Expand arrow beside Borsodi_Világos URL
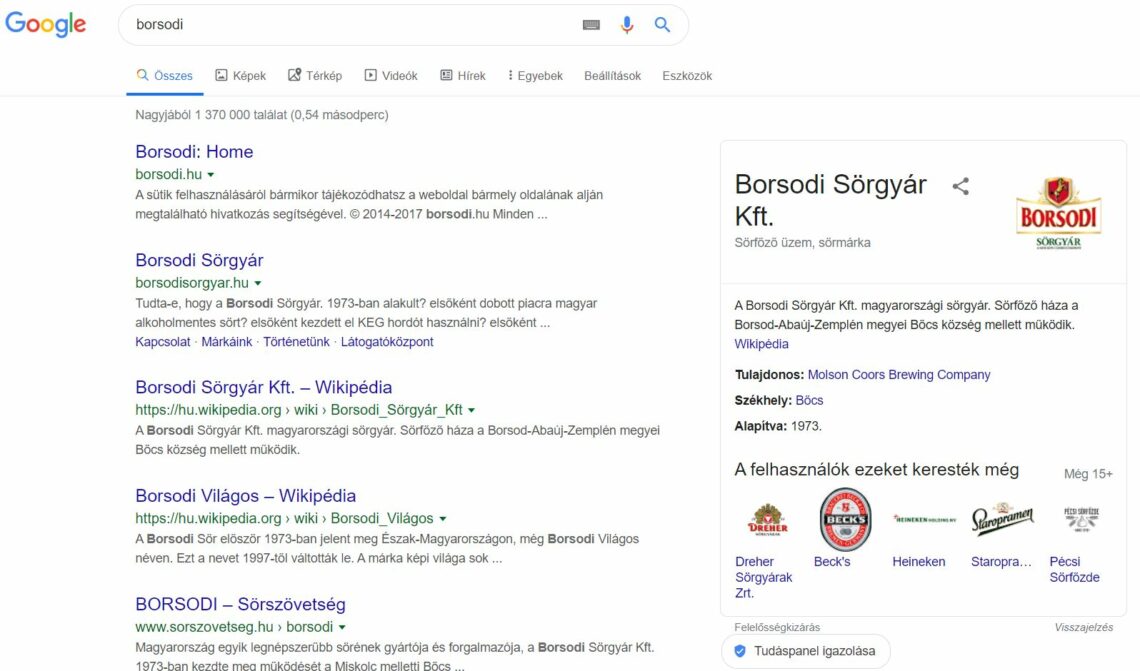Image resolution: width=1140 pixels, height=671 pixels. point(443,519)
